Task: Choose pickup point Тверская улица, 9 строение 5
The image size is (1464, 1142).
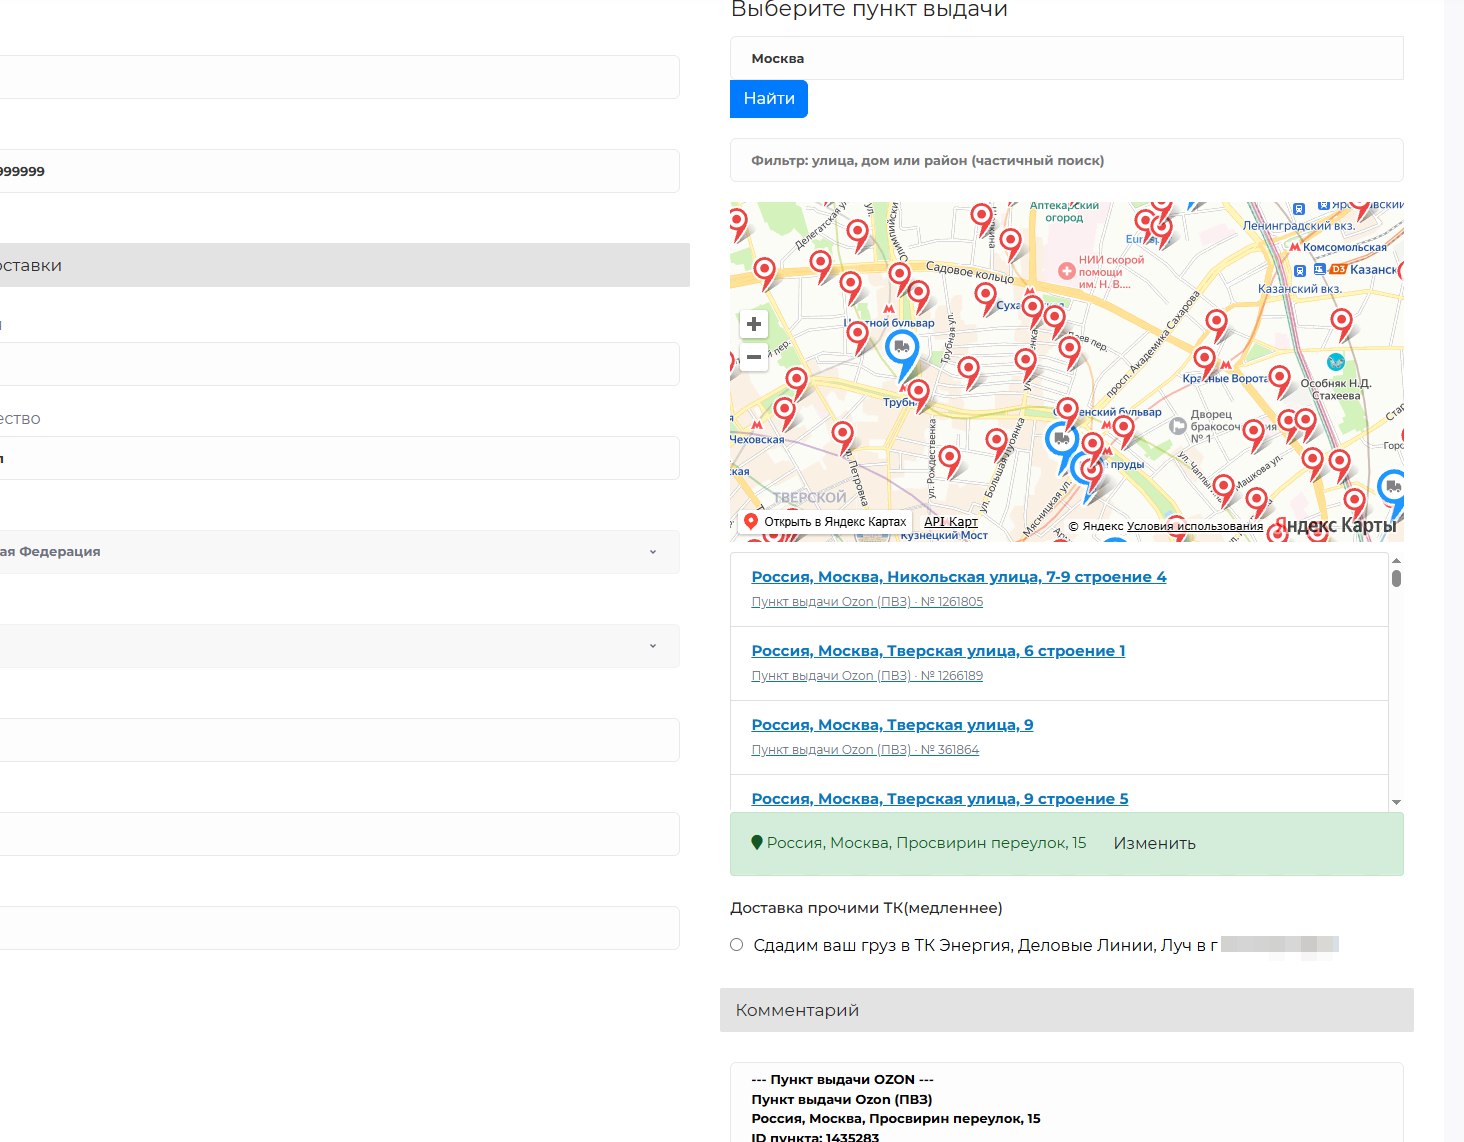Action: point(940,799)
